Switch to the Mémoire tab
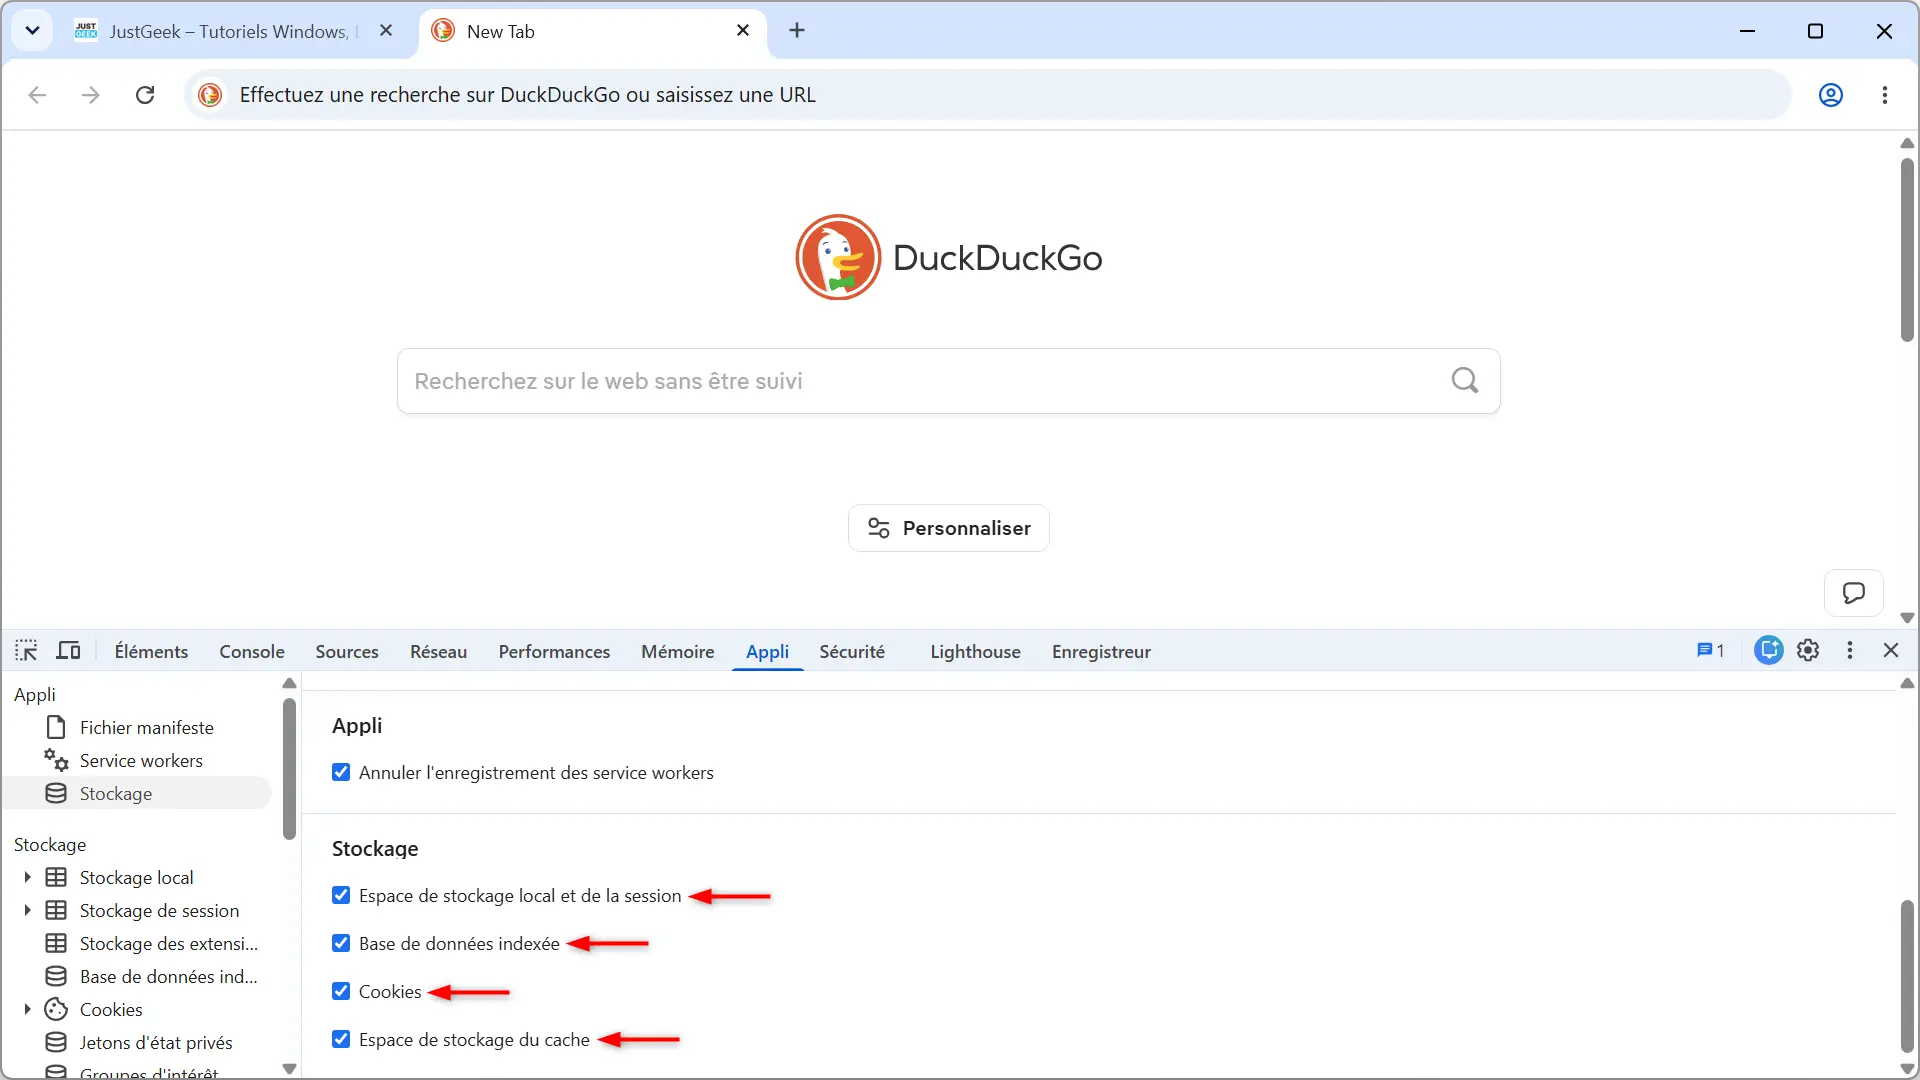The image size is (1920, 1080). coord(678,652)
